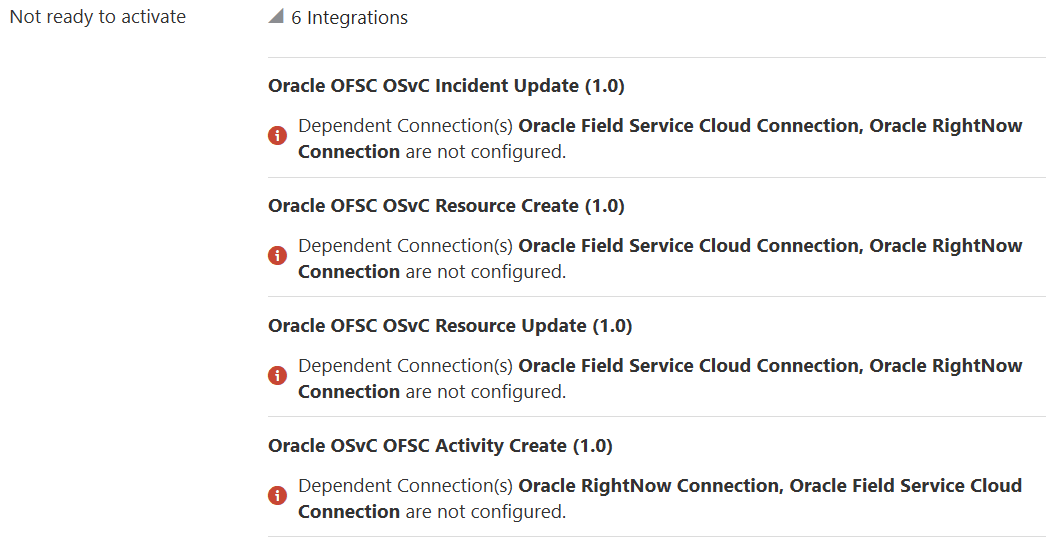
Task: Click Field Service Cloud Connection in Incident Update error
Action: (x=688, y=126)
